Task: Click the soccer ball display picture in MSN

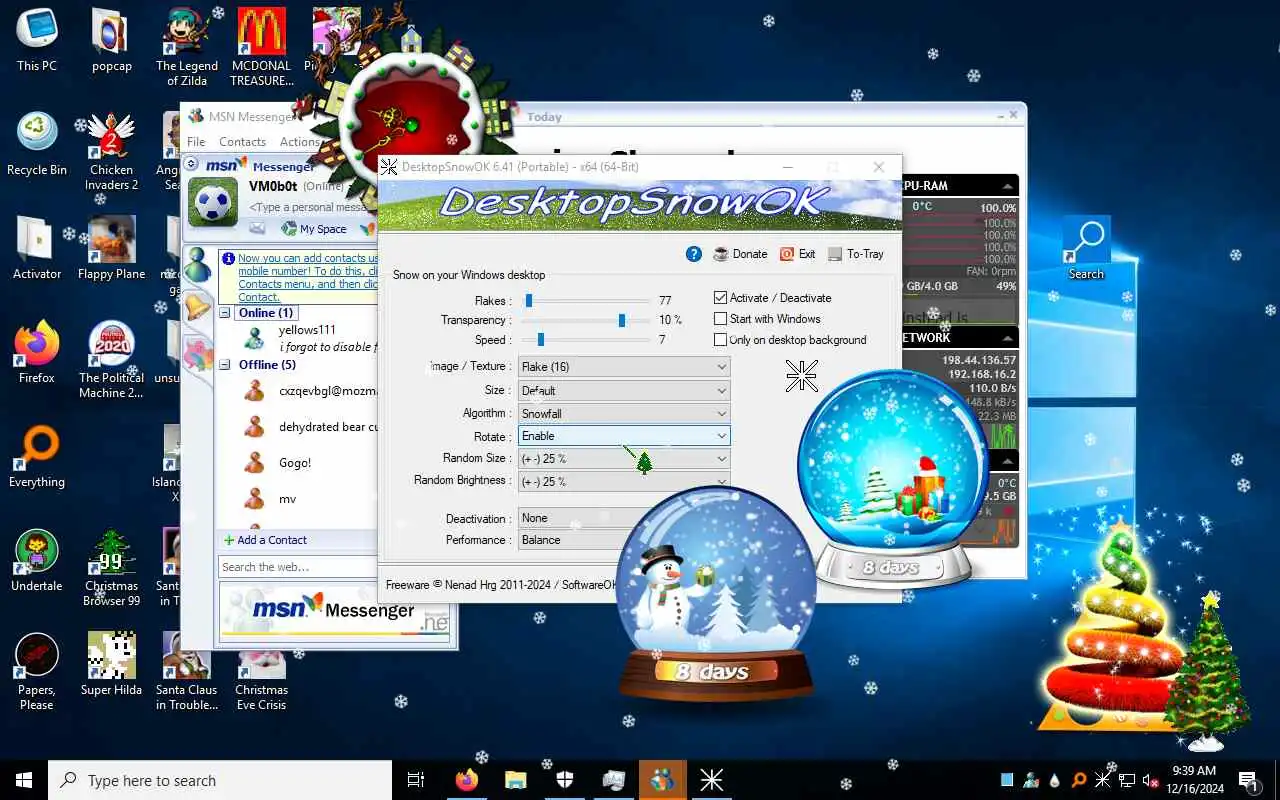Action: coord(214,203)
